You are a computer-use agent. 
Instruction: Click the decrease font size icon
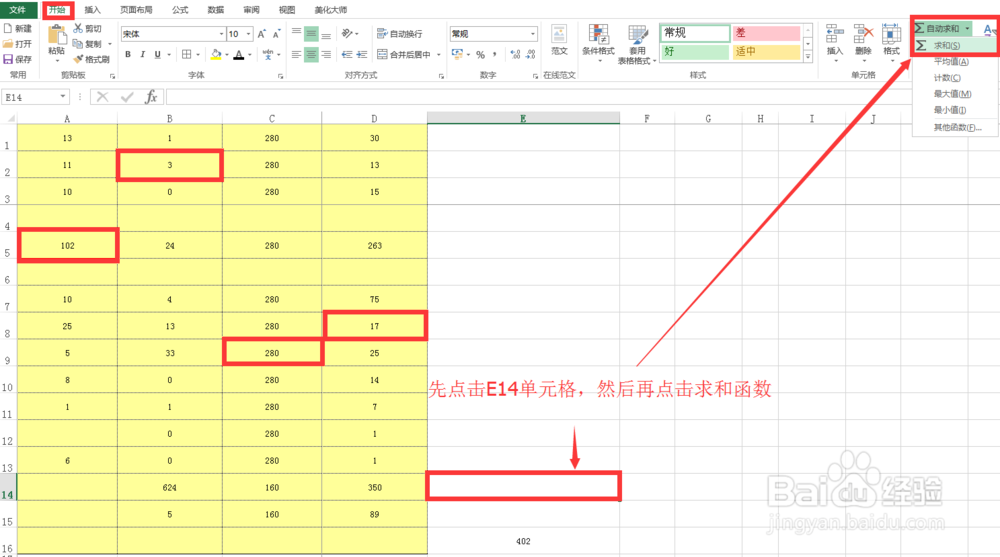[277, 34]
